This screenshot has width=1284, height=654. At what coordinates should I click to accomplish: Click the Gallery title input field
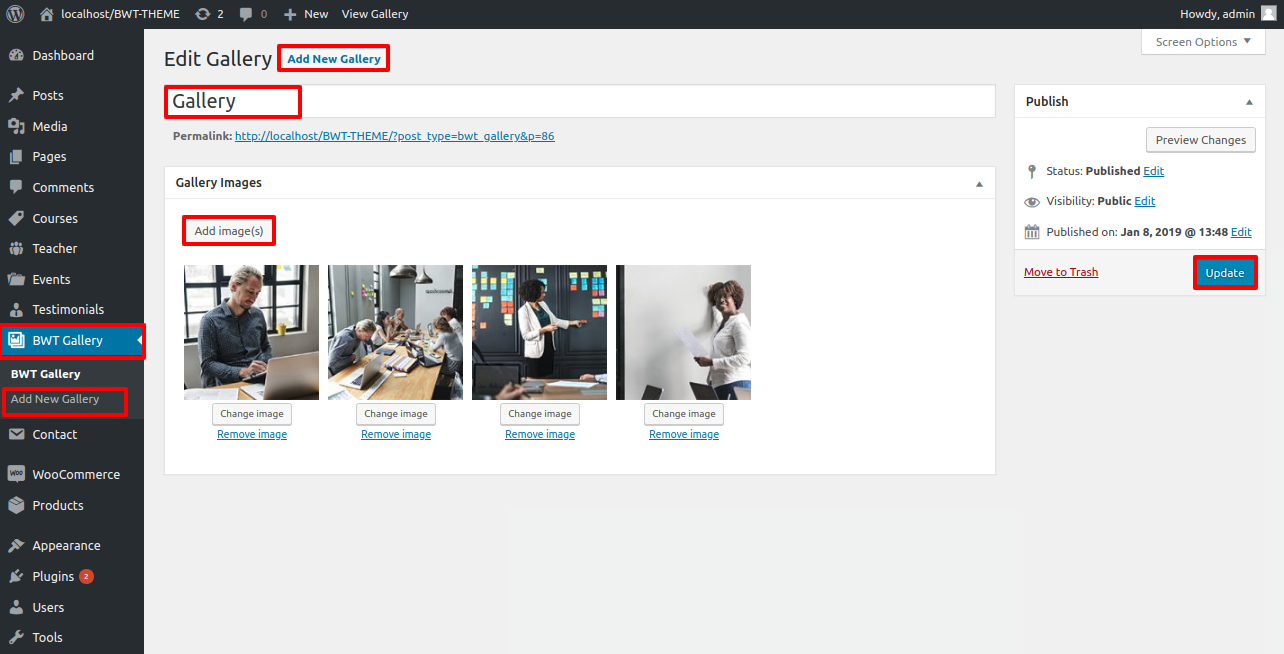click(580, 101)
